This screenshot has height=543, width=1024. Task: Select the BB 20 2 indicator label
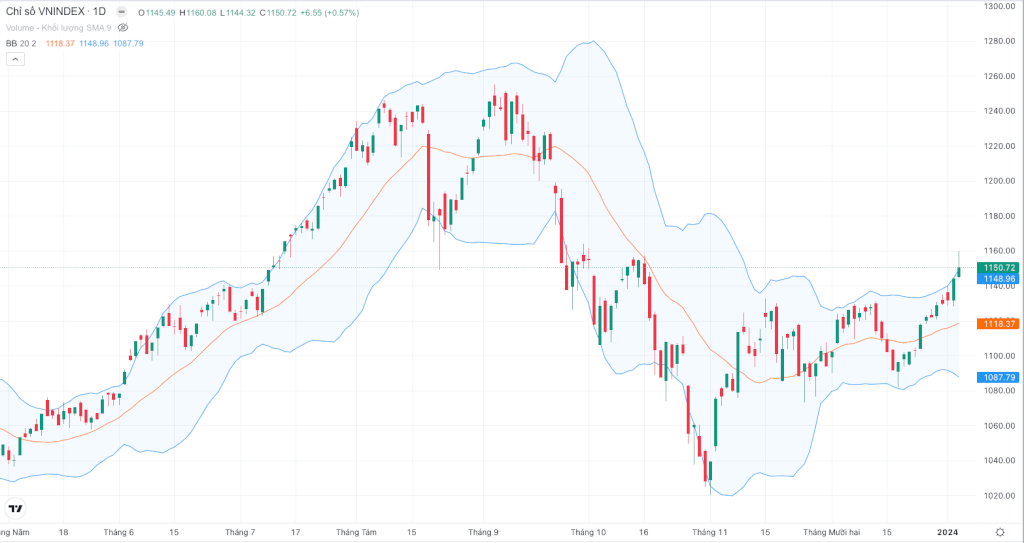(21, 43)
